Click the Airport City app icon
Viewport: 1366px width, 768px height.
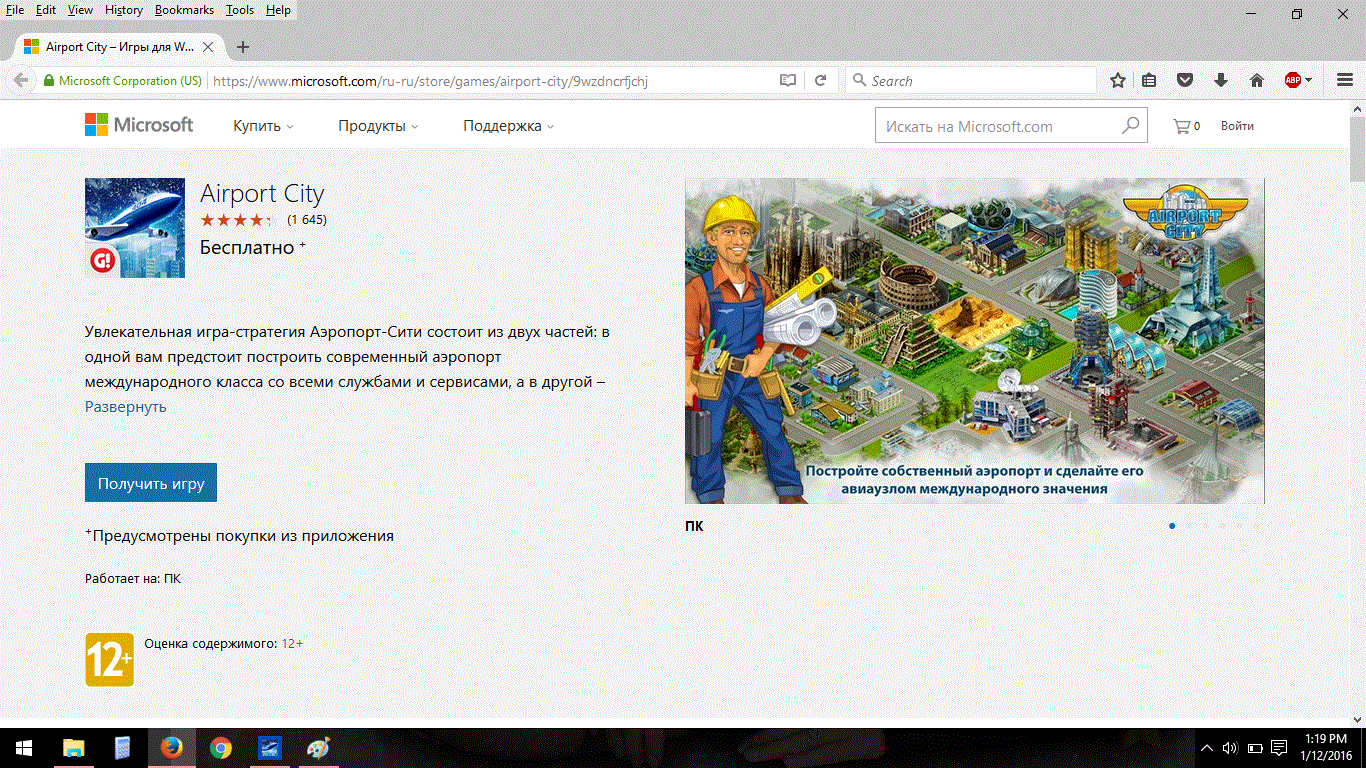pos(135,228)
